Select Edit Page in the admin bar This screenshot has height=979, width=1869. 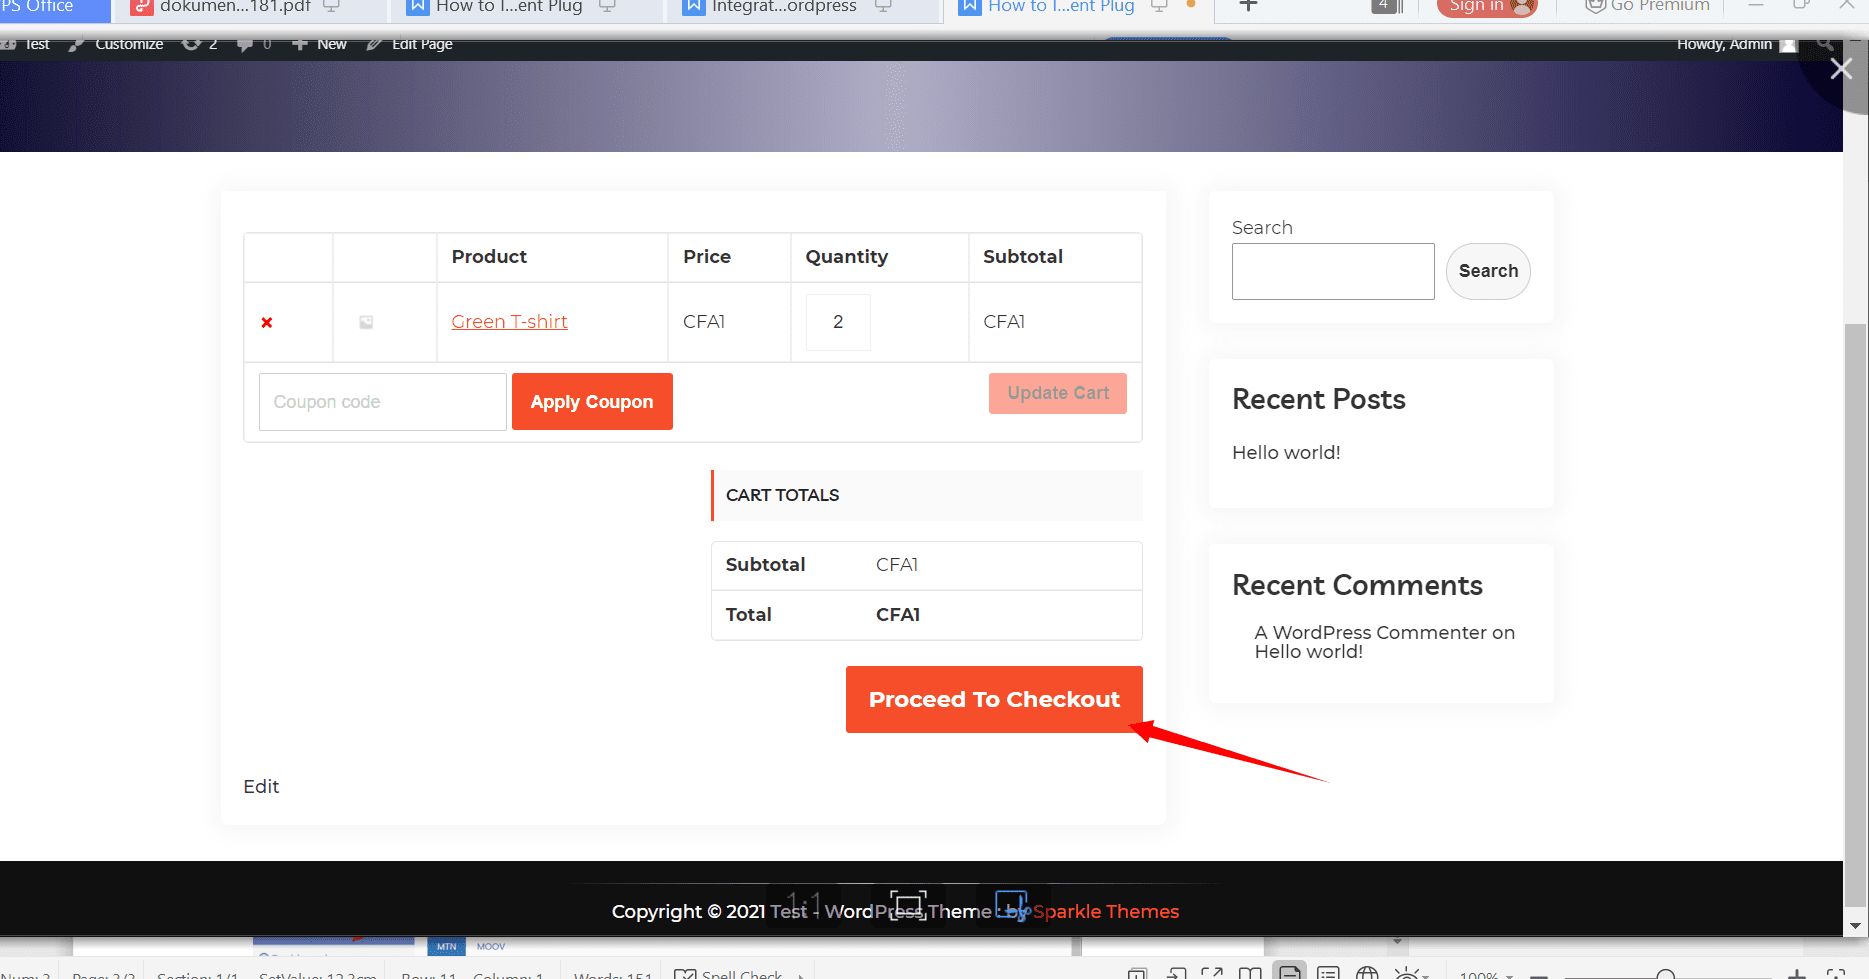point(410,44)
